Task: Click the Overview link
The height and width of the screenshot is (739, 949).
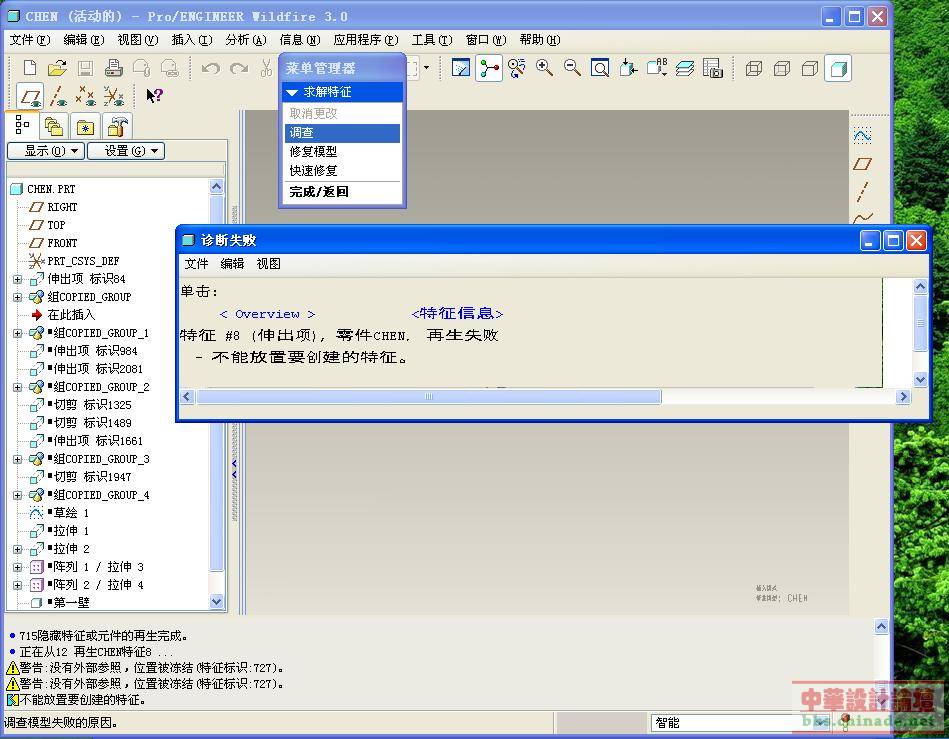Action: click(x=268, y=314)
